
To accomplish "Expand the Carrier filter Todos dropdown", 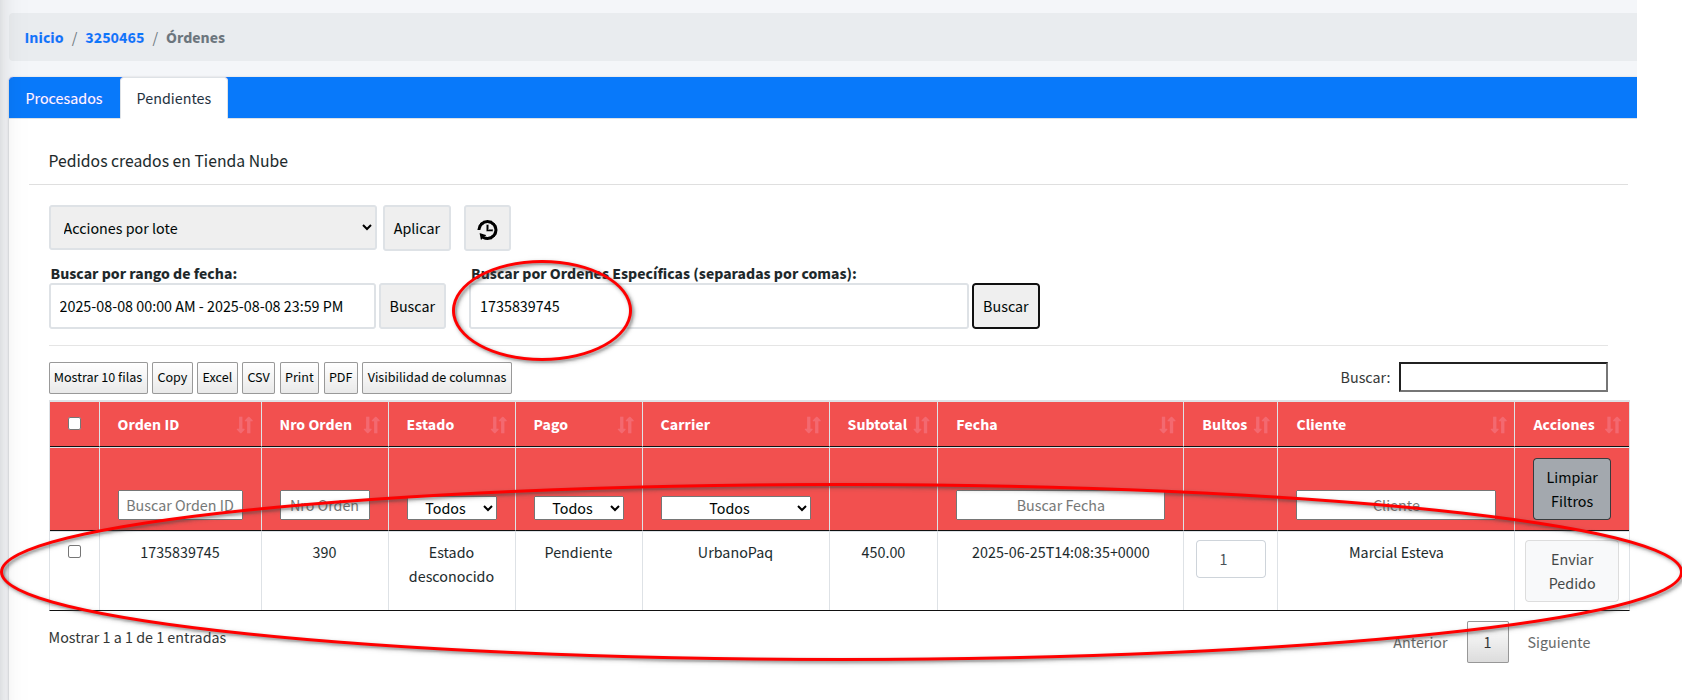I will (735, 508).
